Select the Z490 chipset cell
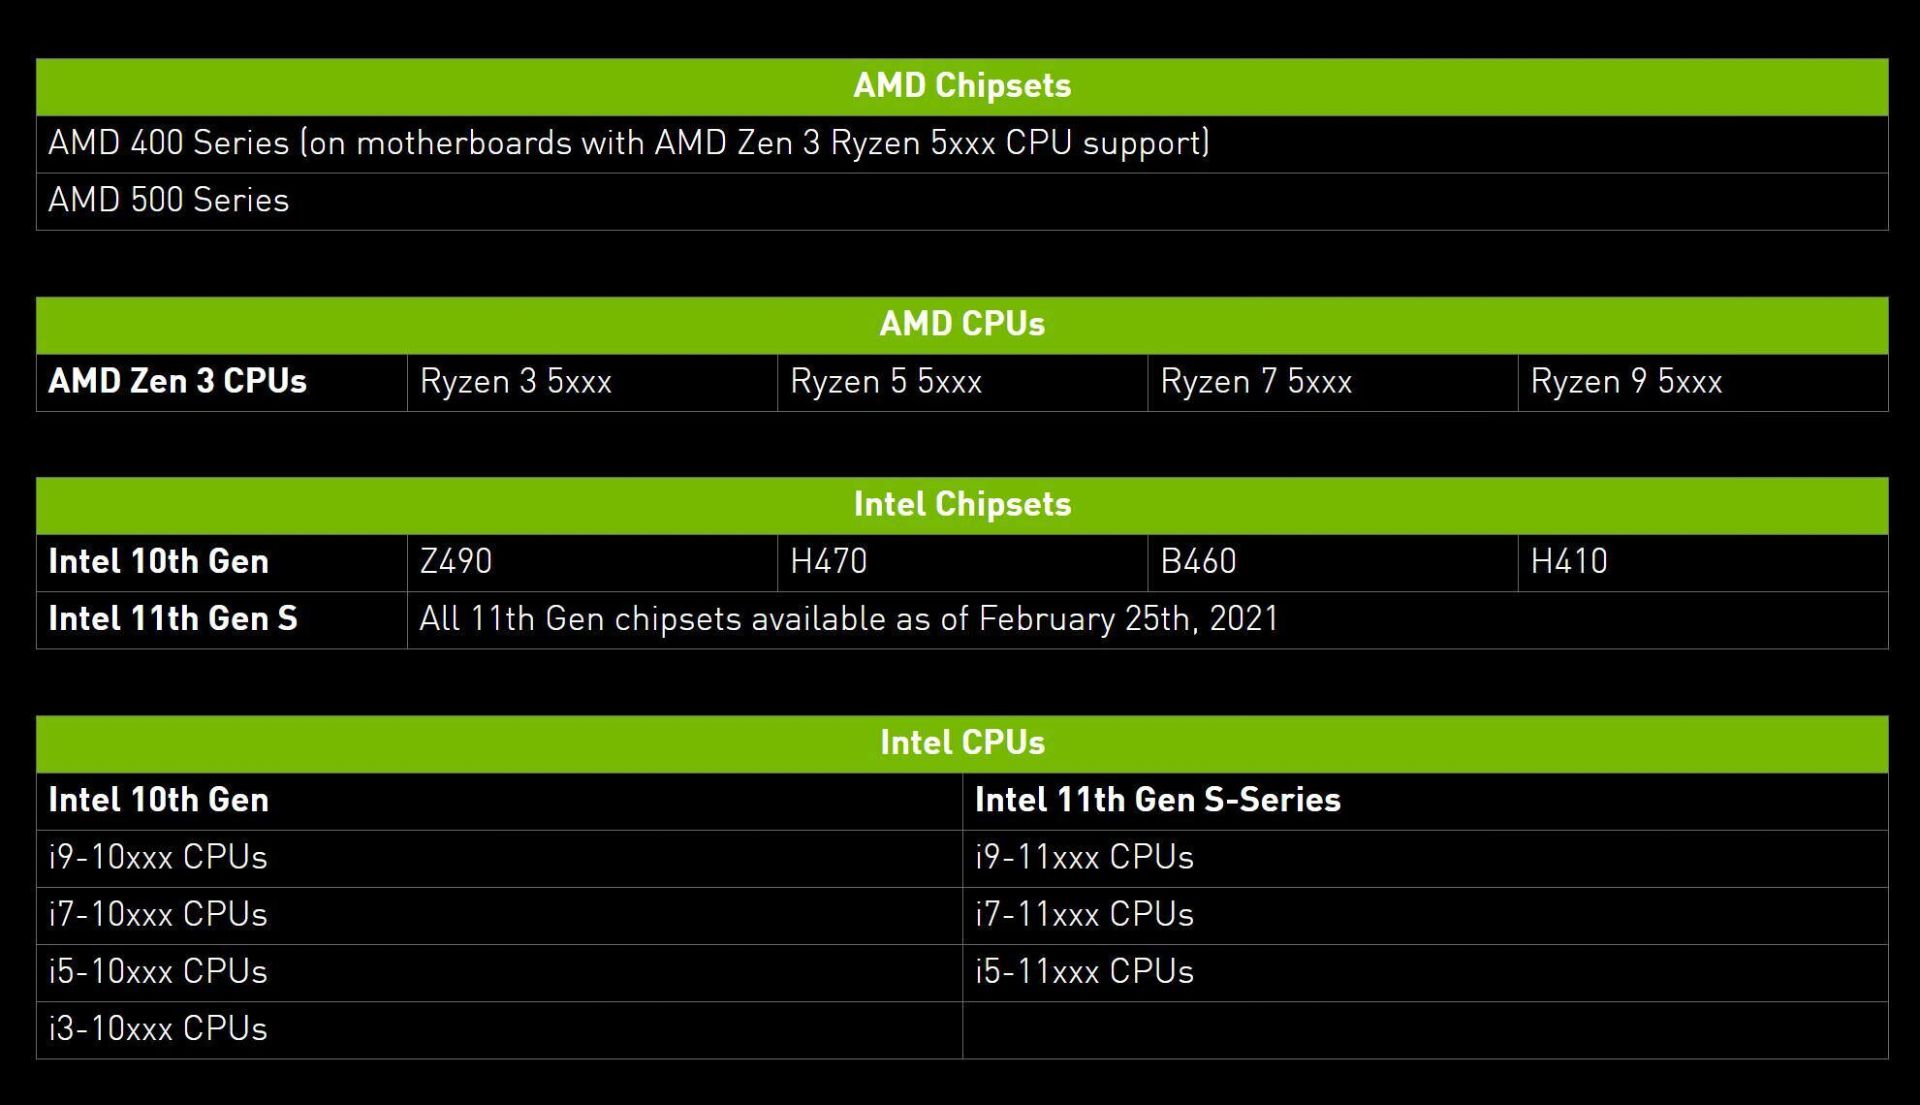 click(x=456, y=562)
